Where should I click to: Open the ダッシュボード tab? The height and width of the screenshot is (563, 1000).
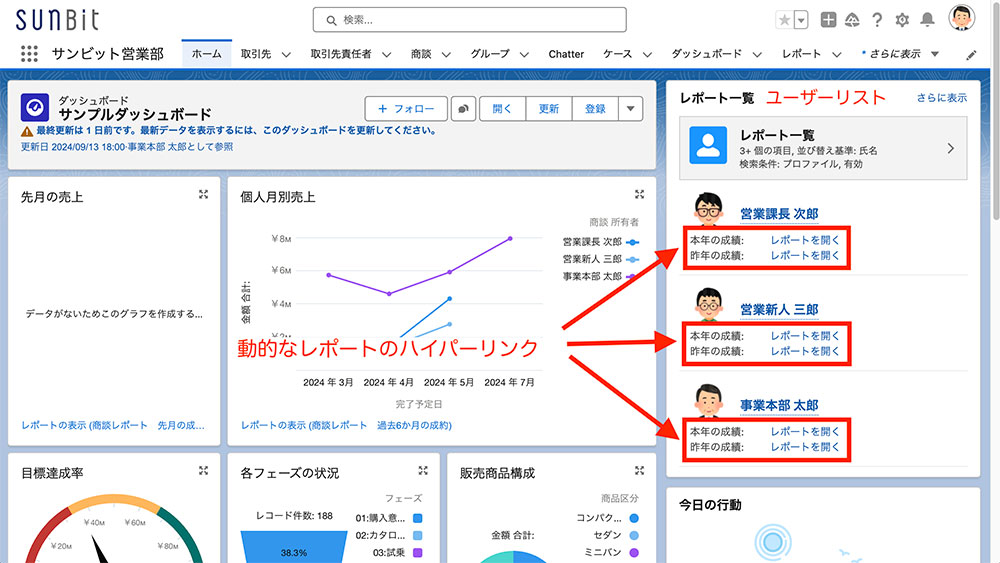[x=707, y=54]
